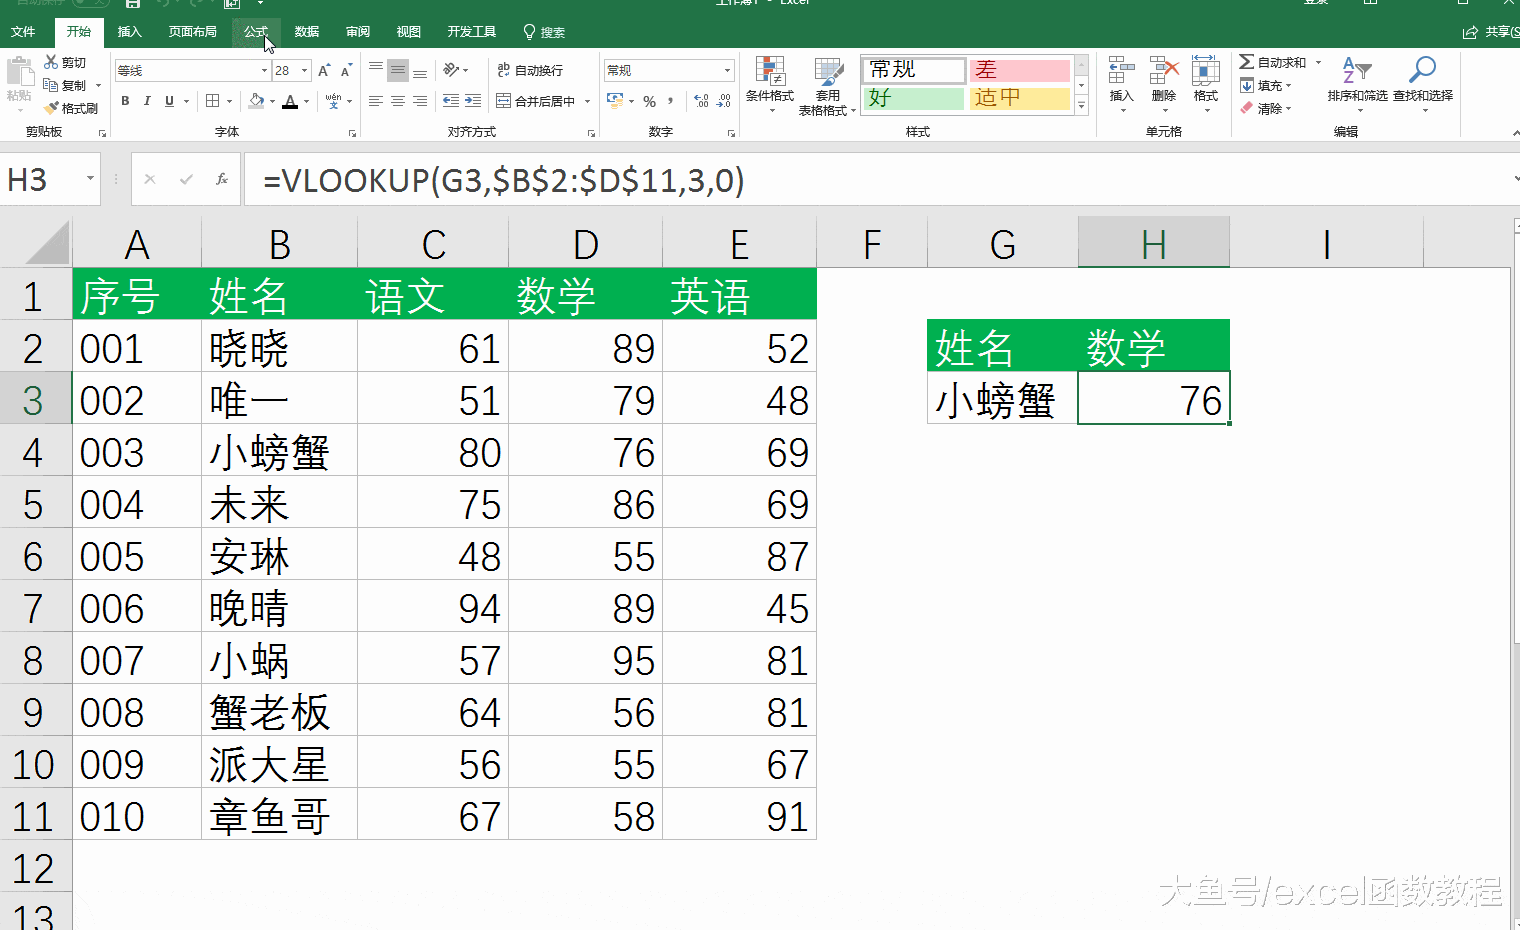This screenshot has height=930, width=1520.
Task: Open Conditional Formatting (条件格式)
Action: pos(770,85)
